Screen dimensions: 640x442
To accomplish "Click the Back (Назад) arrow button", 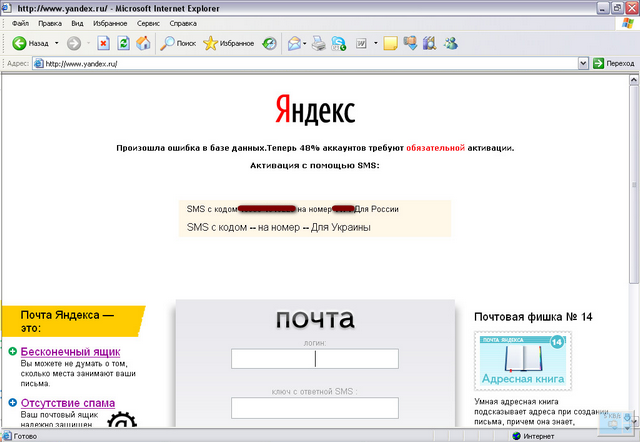I will (x=29, y=43).
